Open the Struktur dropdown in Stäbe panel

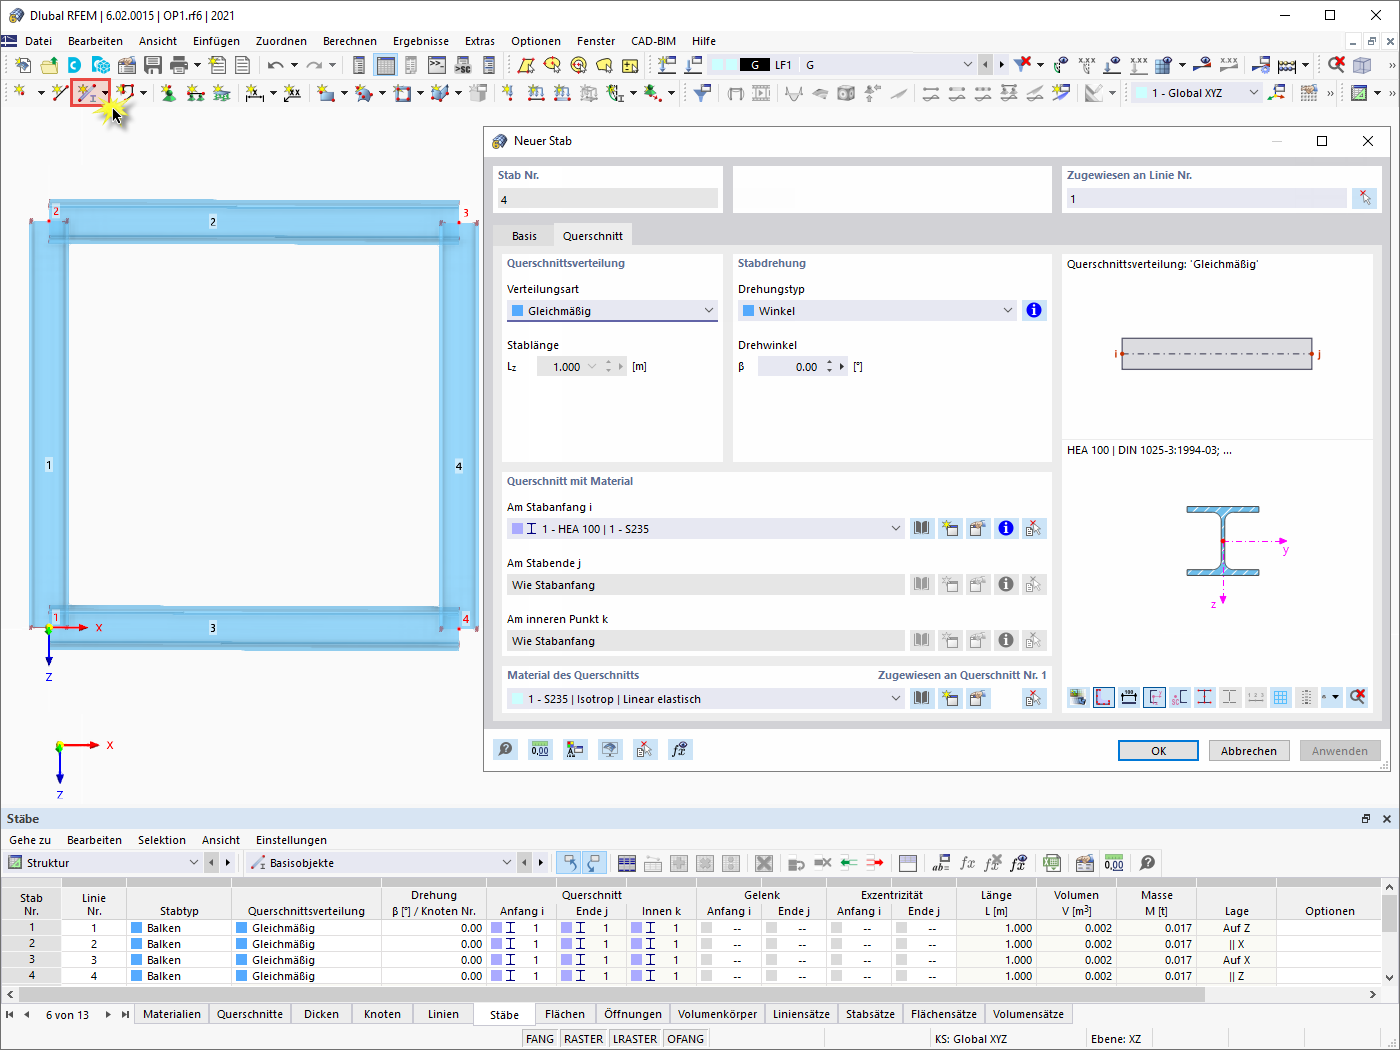tap(104, 863)
